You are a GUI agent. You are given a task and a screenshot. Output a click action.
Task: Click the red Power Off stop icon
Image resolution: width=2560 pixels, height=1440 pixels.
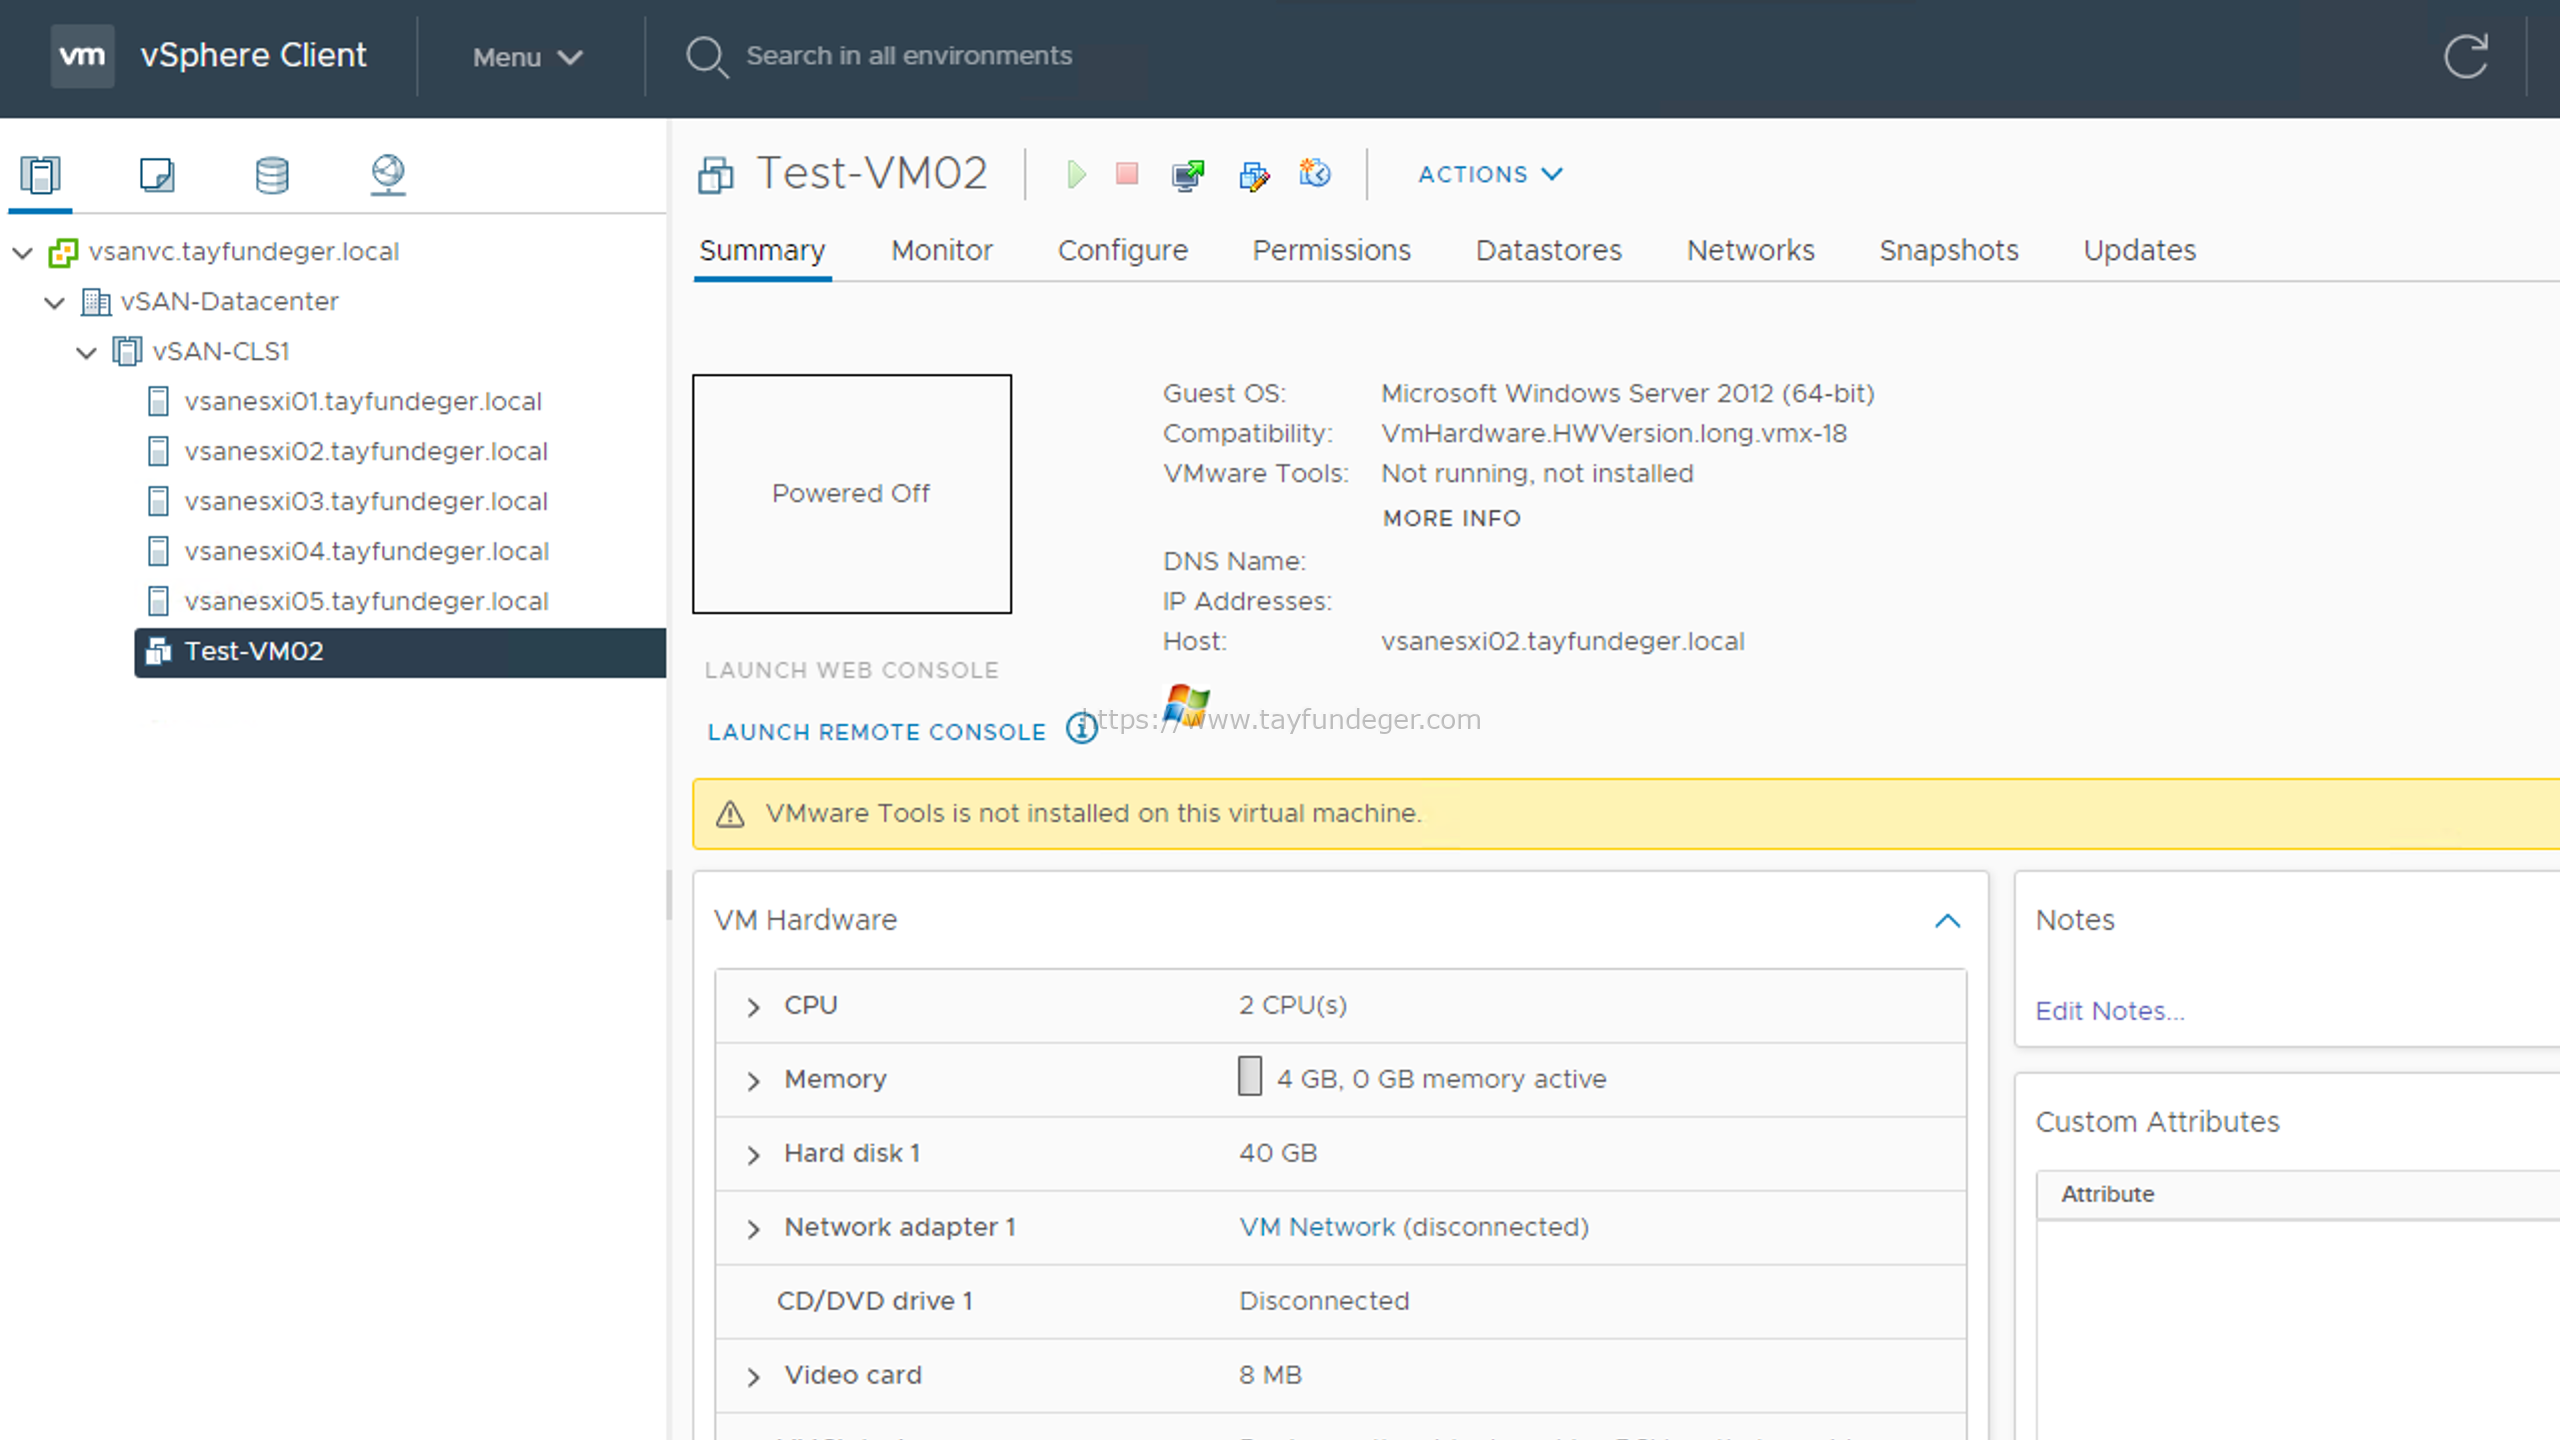[1127, 174]
